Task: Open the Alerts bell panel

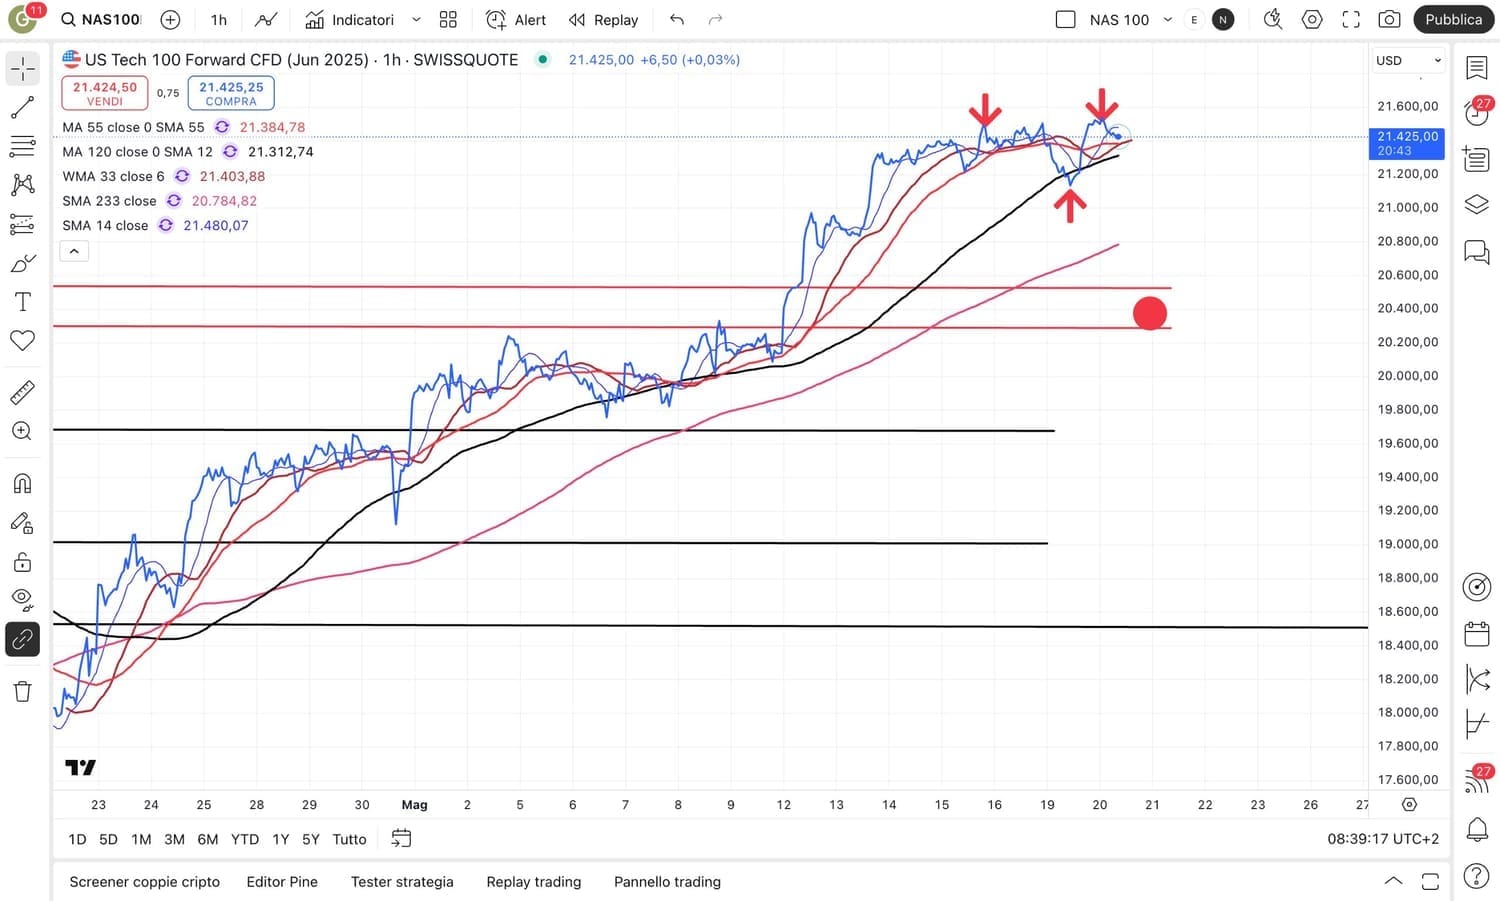Action: [x=1476, y=829]
